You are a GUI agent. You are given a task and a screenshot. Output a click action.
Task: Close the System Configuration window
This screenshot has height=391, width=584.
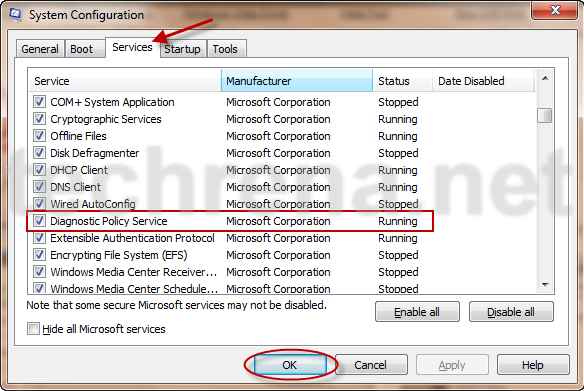(x=555, y=10)
